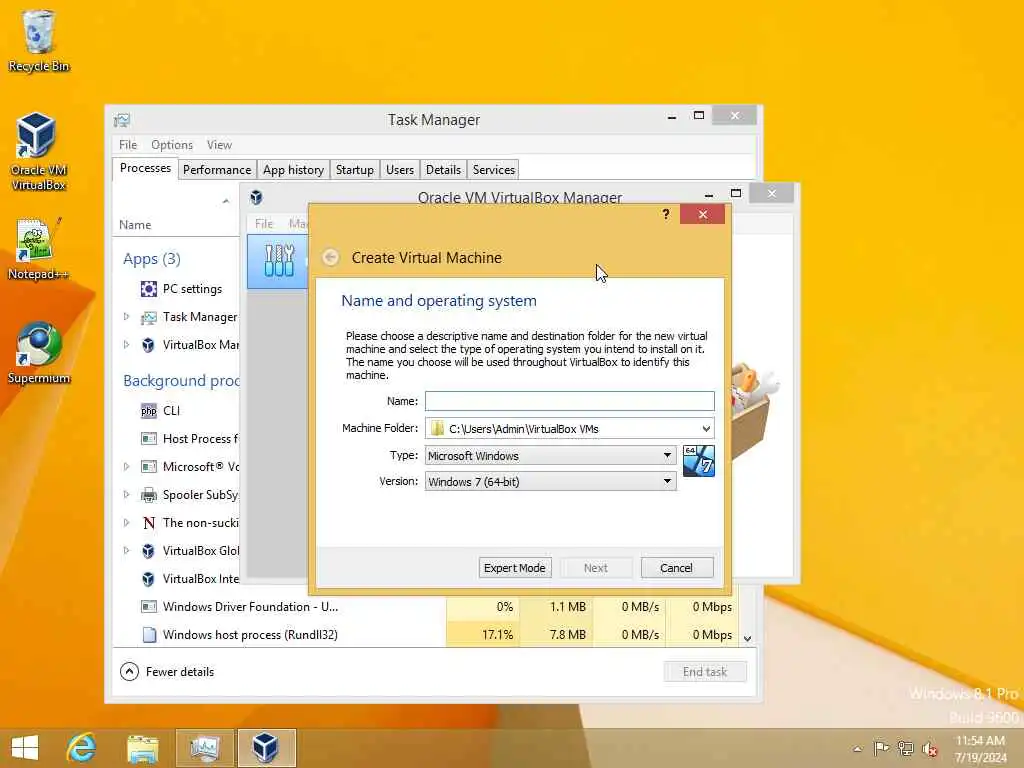Image resolution: width=1024 pixels, height=768 pixels.
Task: Open the Machine Folder dropdown
Action: click(706, 429)
